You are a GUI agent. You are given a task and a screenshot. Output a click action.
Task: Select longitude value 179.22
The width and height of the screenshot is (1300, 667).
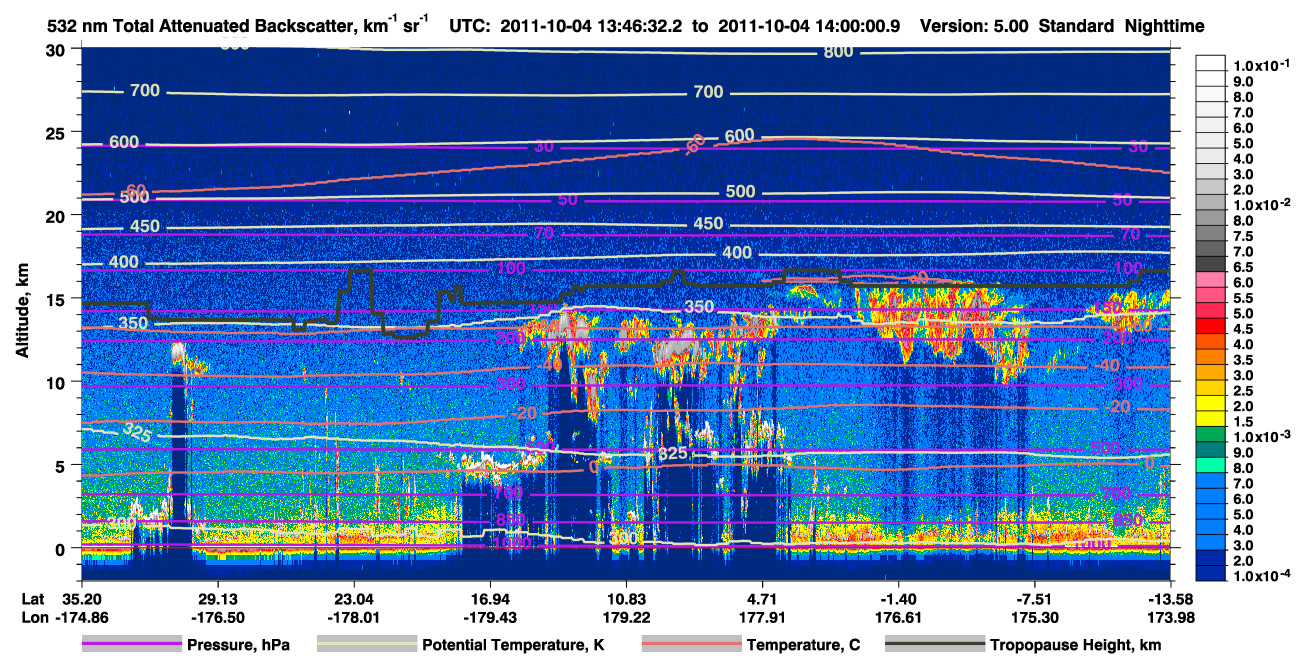coord(626,617)
